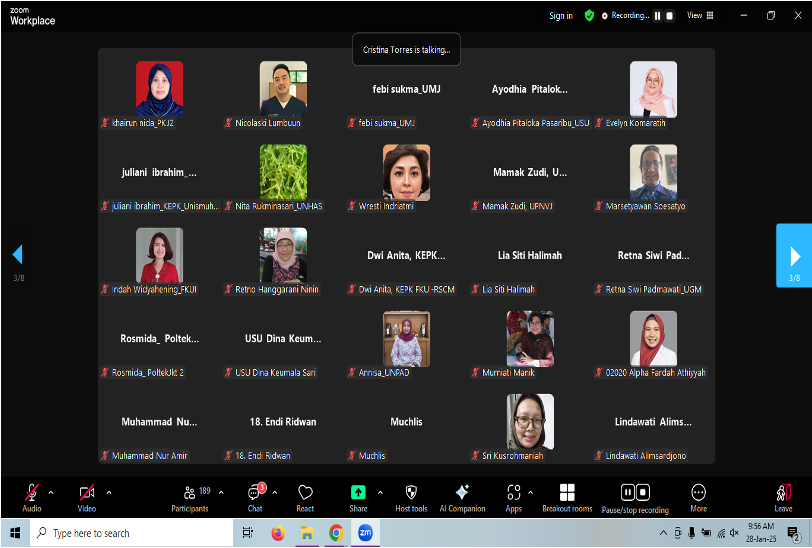Go to next gallery page with right arrow

(x=794, y=255)
